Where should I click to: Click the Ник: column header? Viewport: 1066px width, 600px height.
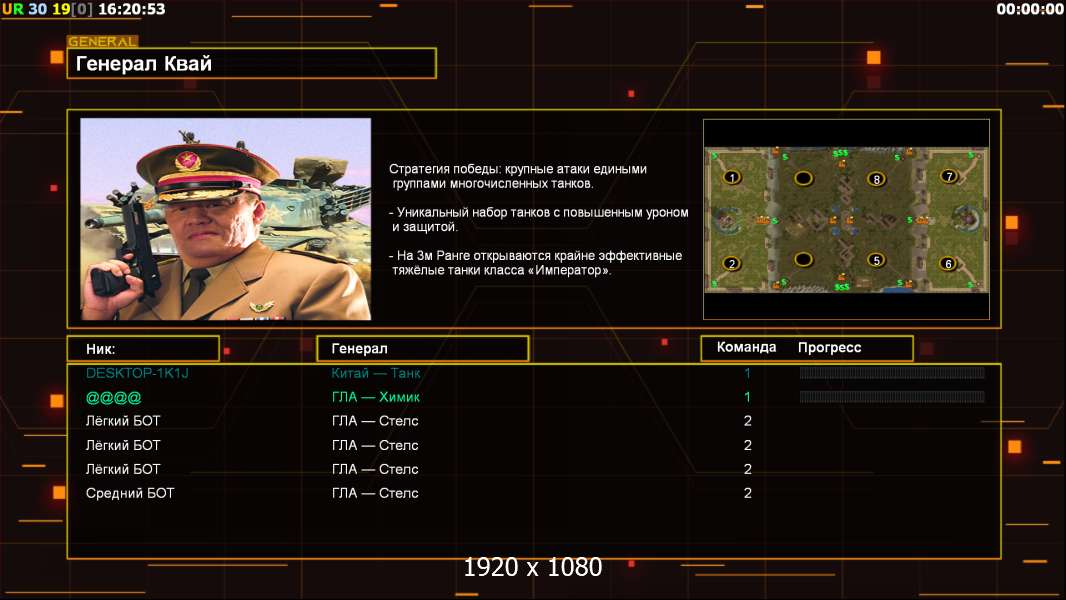pyautogui.click(x=143, y=349)
